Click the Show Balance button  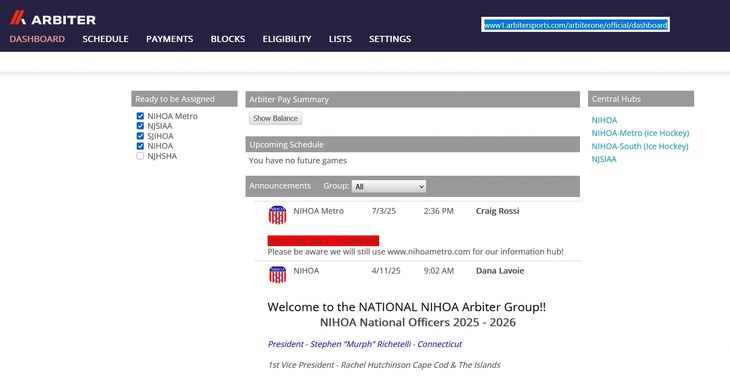(x=275, y=118)
